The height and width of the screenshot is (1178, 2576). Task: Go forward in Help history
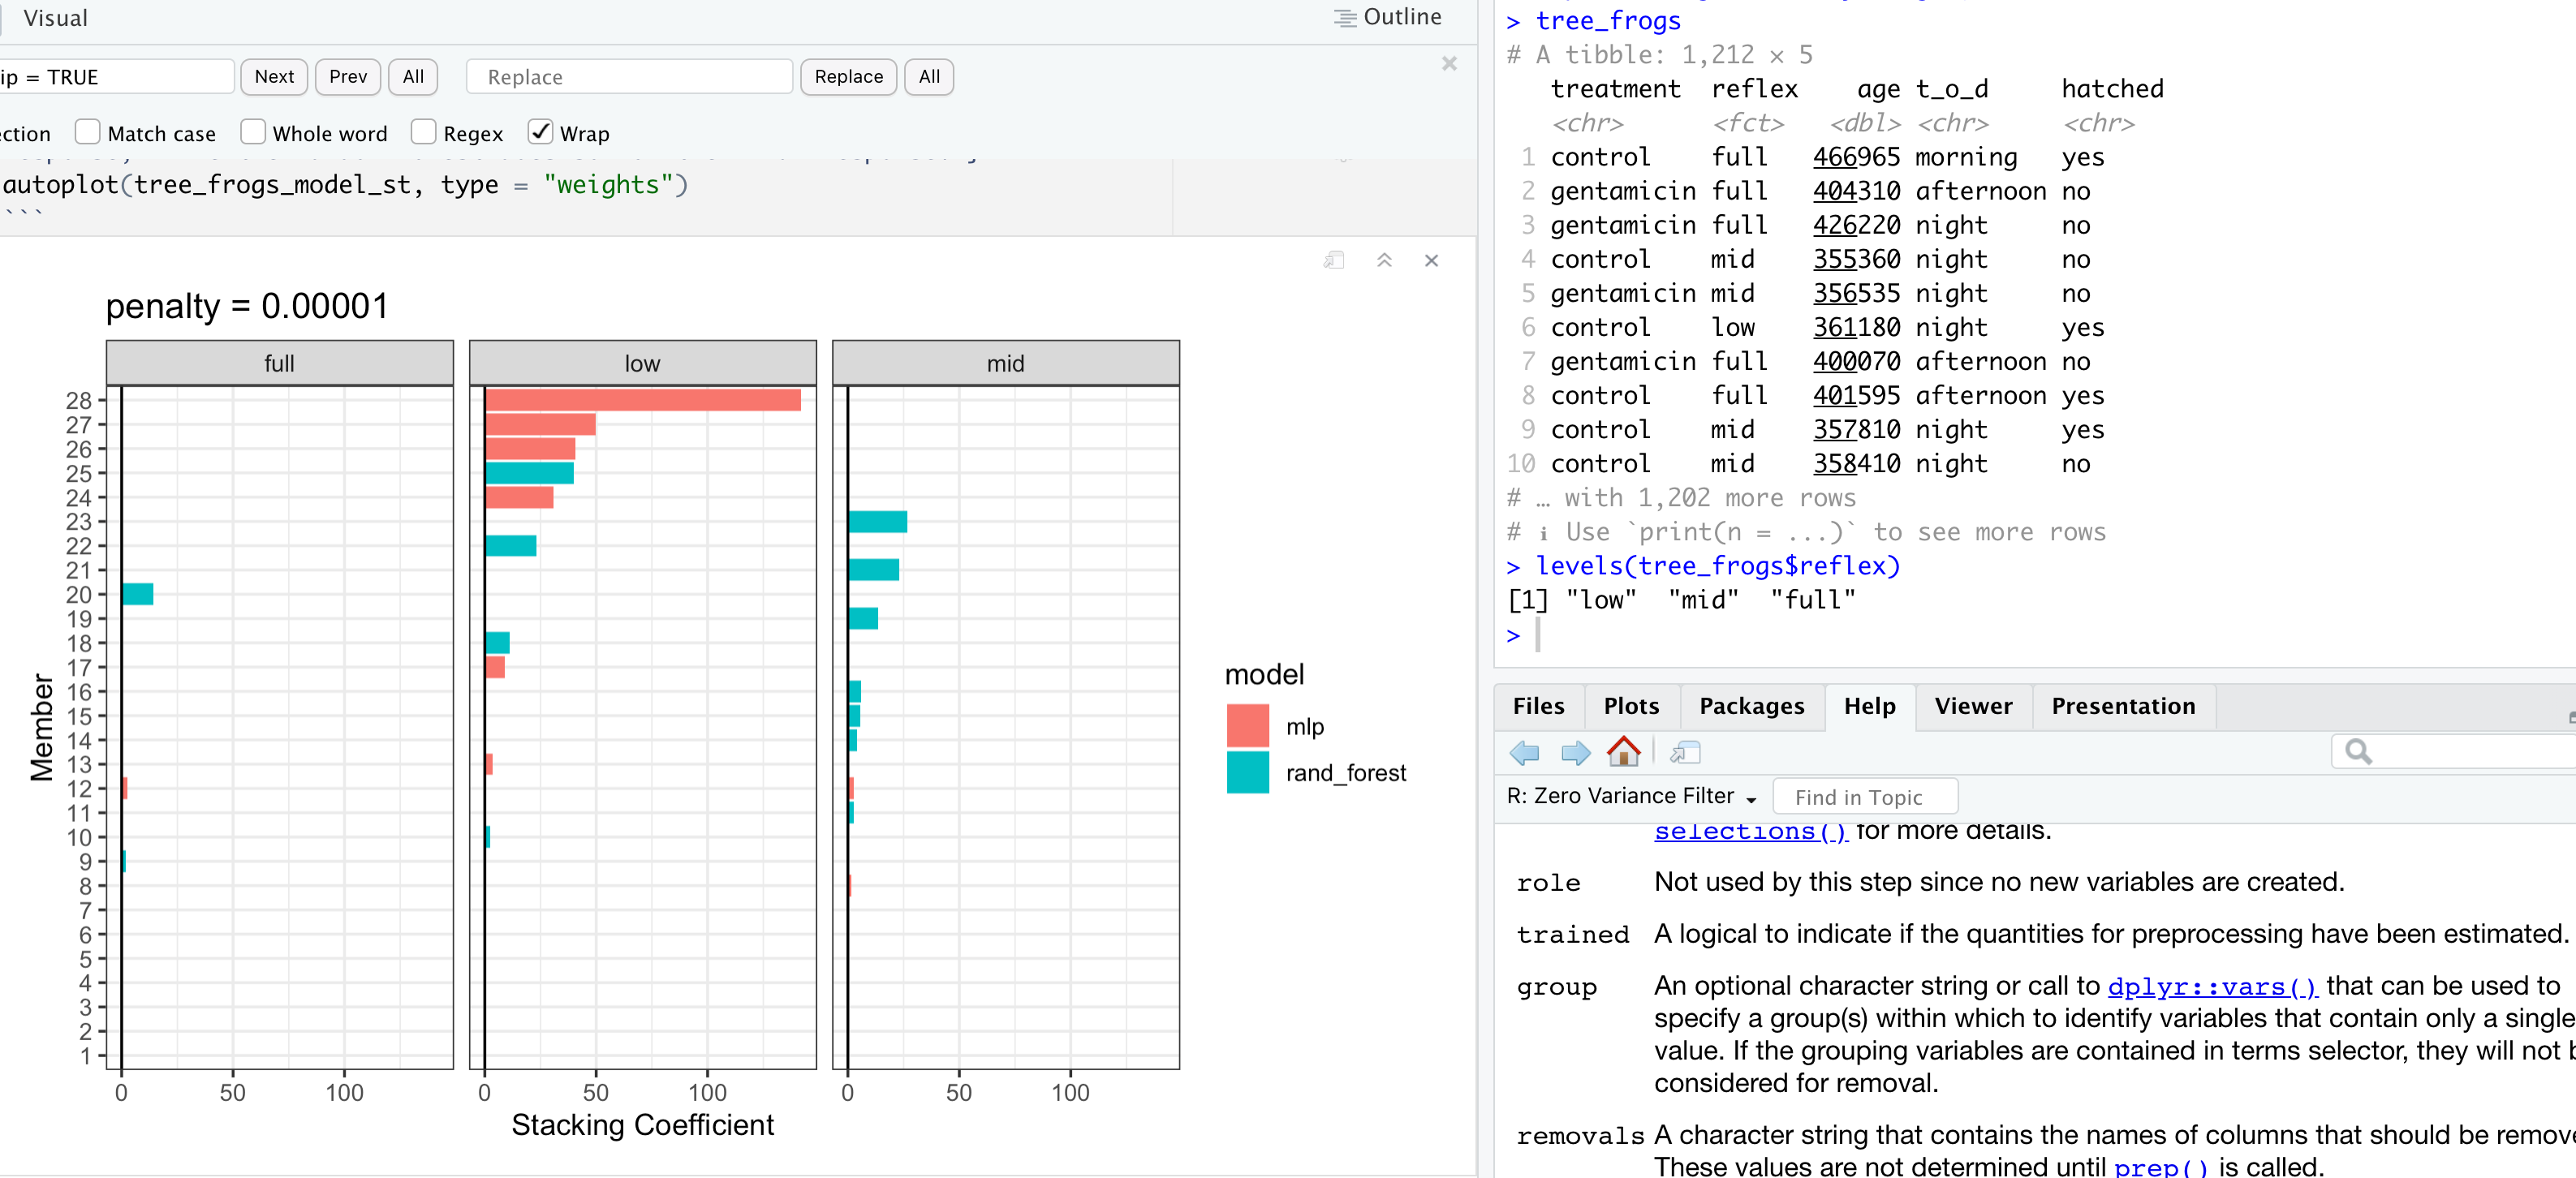click(1576, 752)
